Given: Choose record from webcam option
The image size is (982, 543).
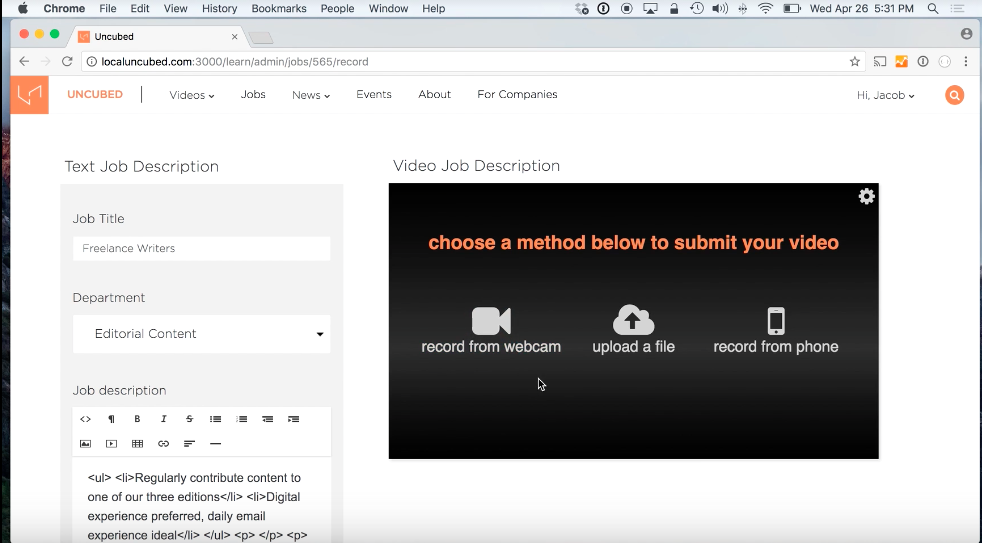Looking at the screenshot, I should 491,330.
